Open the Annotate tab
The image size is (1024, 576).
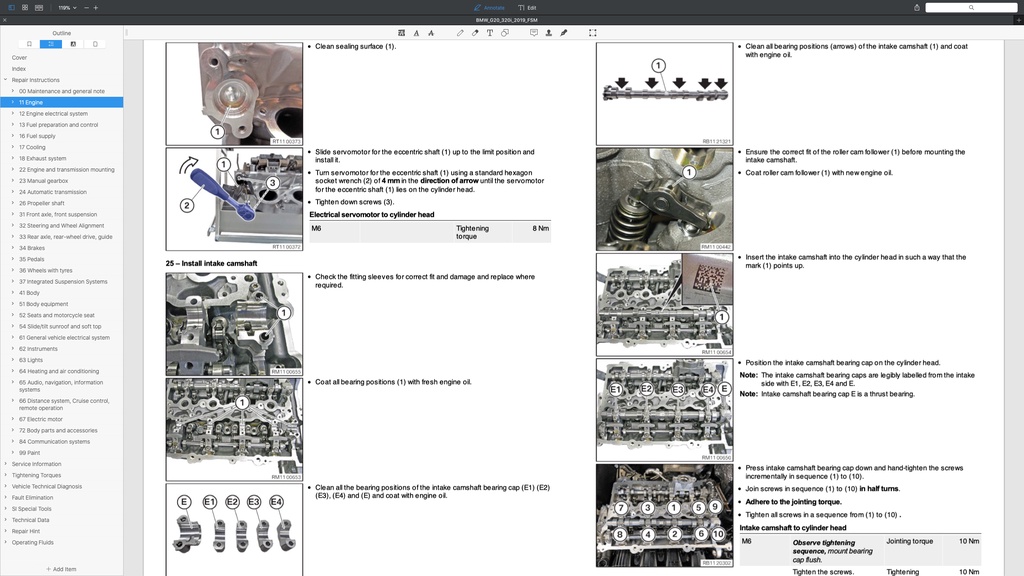[x=489, y=7]
